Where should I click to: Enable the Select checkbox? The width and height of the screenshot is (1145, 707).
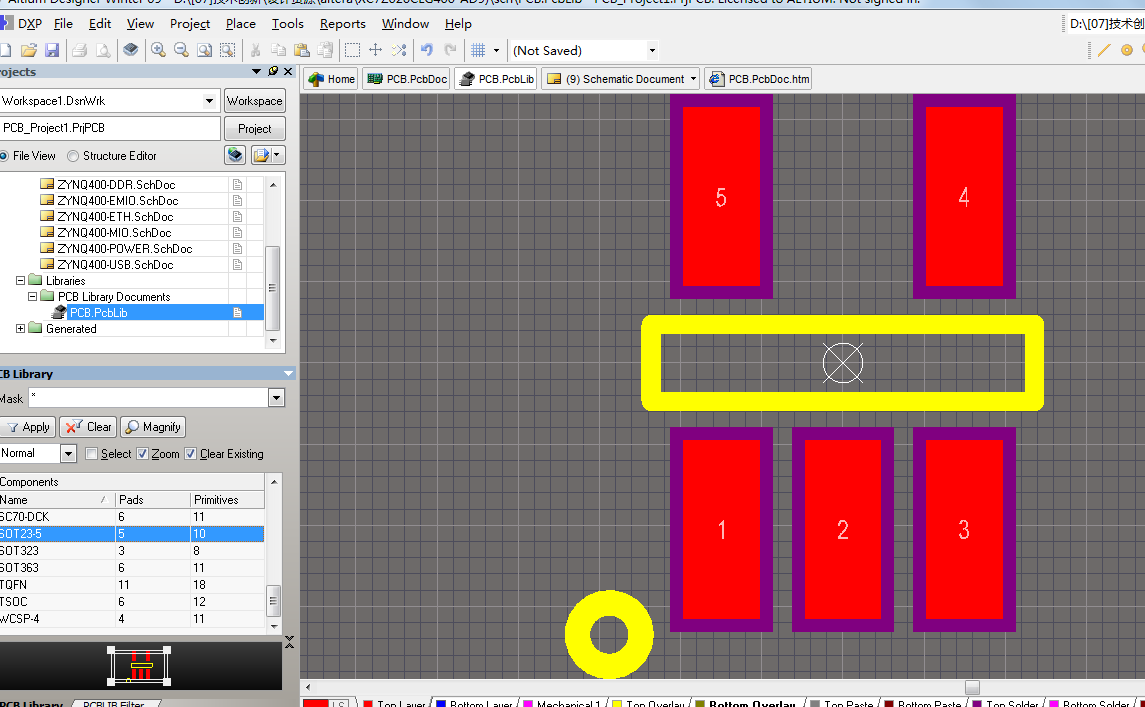click(91, 454)
